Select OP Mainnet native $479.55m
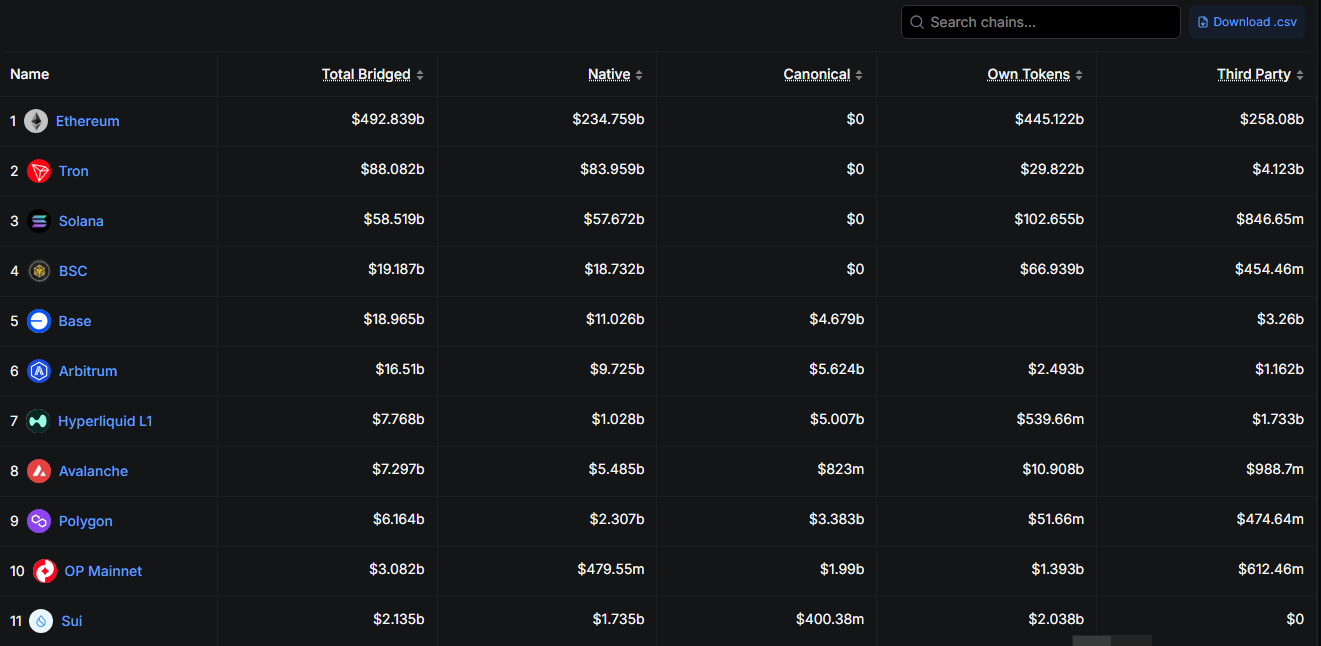Viewport: 1321px width, 646px height. [x=611, y=569]
